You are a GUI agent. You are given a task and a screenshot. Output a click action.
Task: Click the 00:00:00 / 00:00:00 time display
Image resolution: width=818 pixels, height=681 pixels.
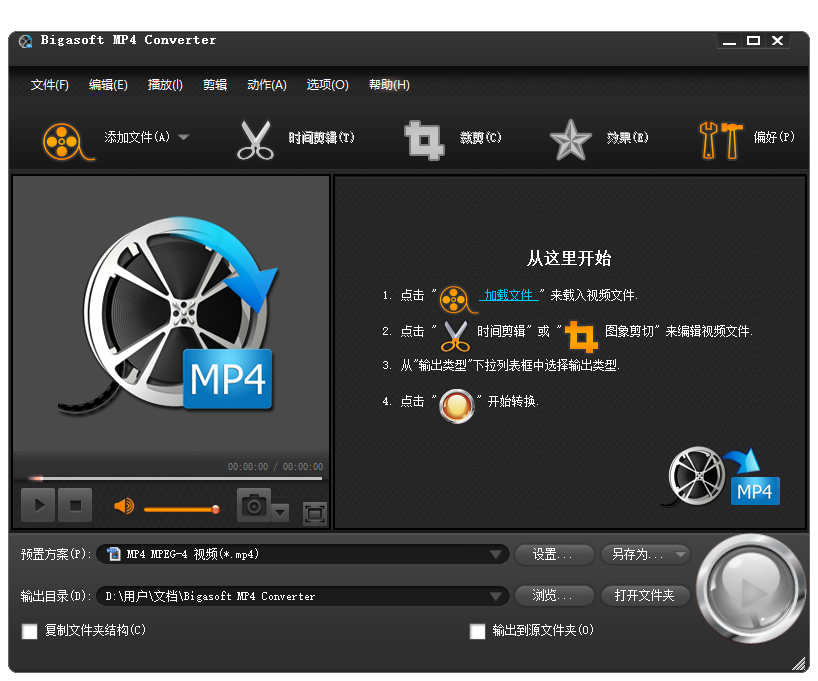click(275, 467)
